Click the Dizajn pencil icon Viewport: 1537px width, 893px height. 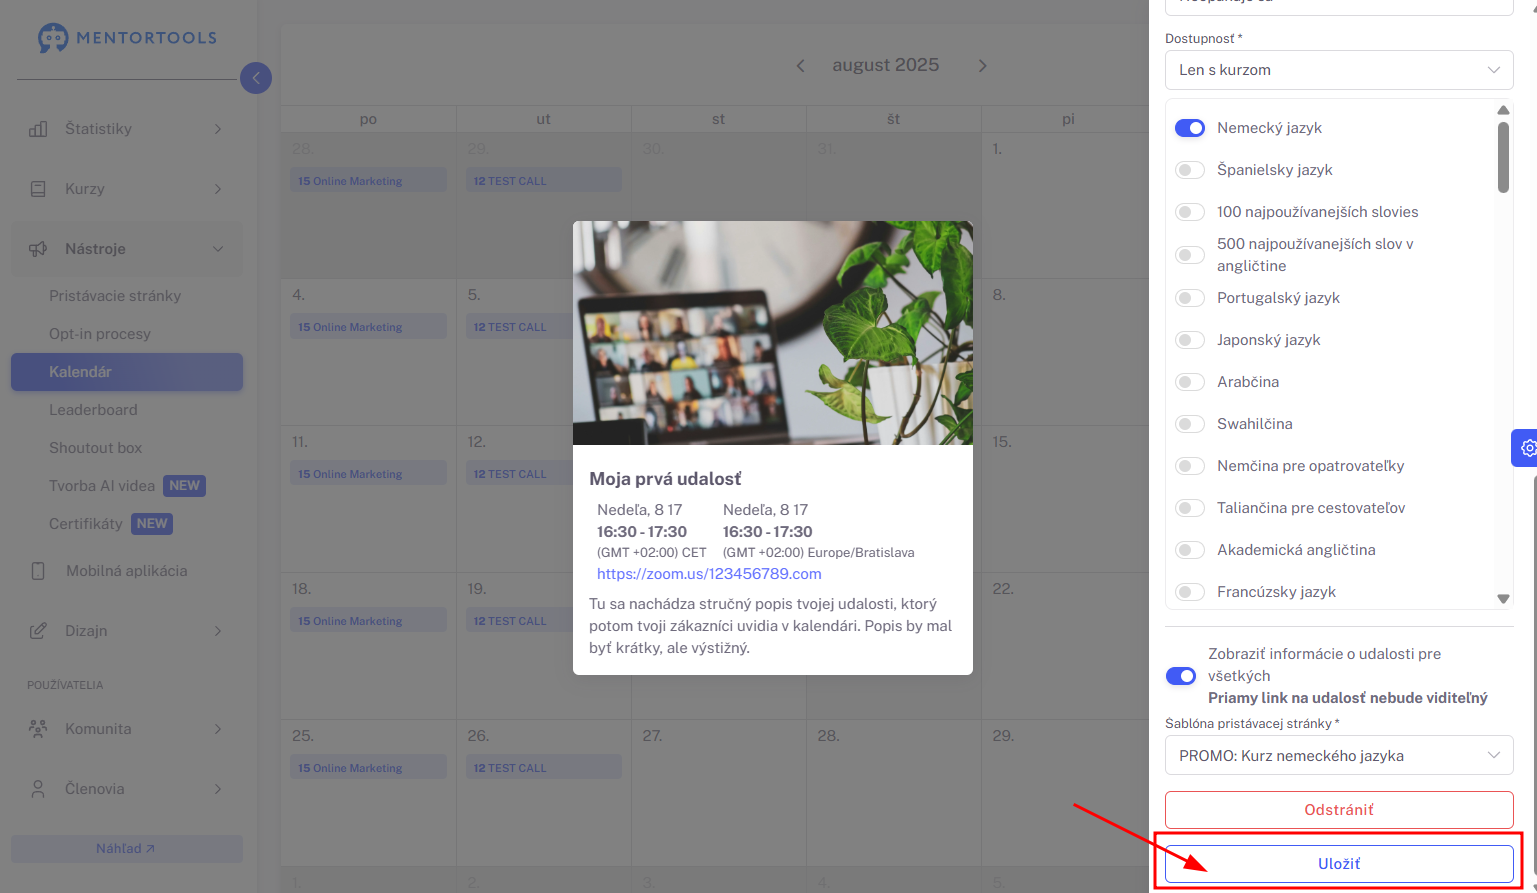pyautogui.click(x=38, y=631)
